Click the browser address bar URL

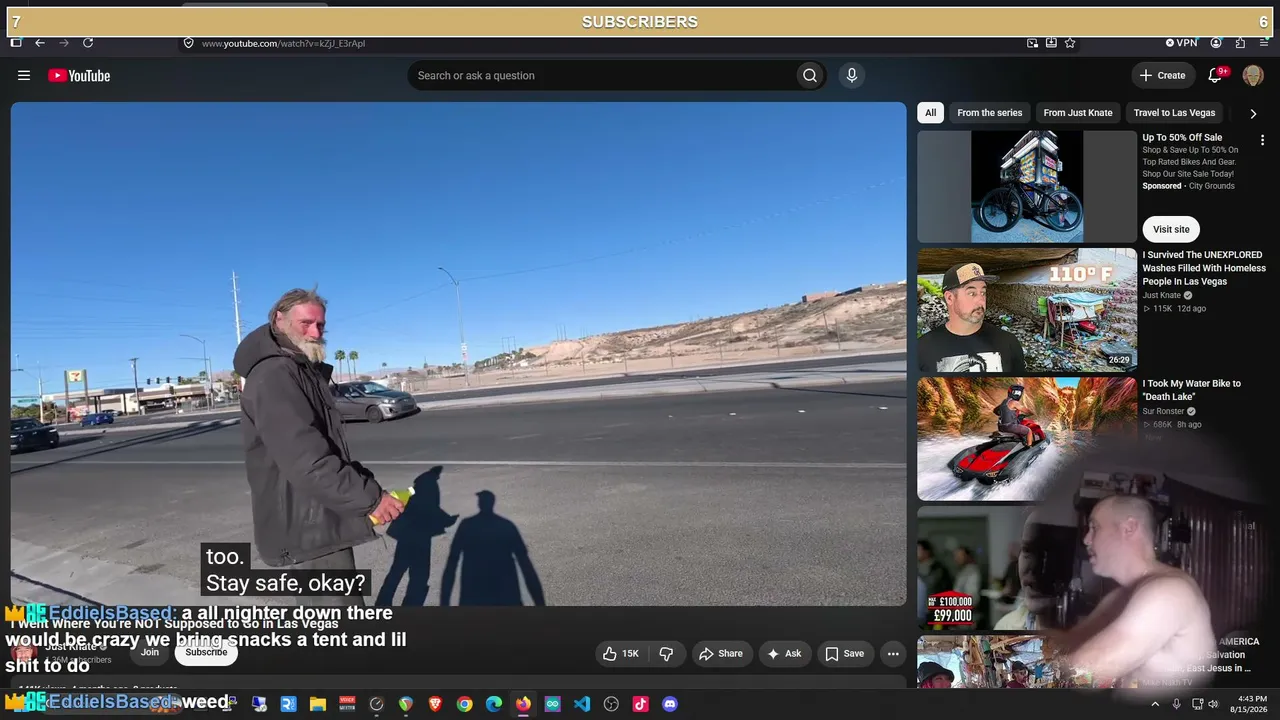coord(283,44)
